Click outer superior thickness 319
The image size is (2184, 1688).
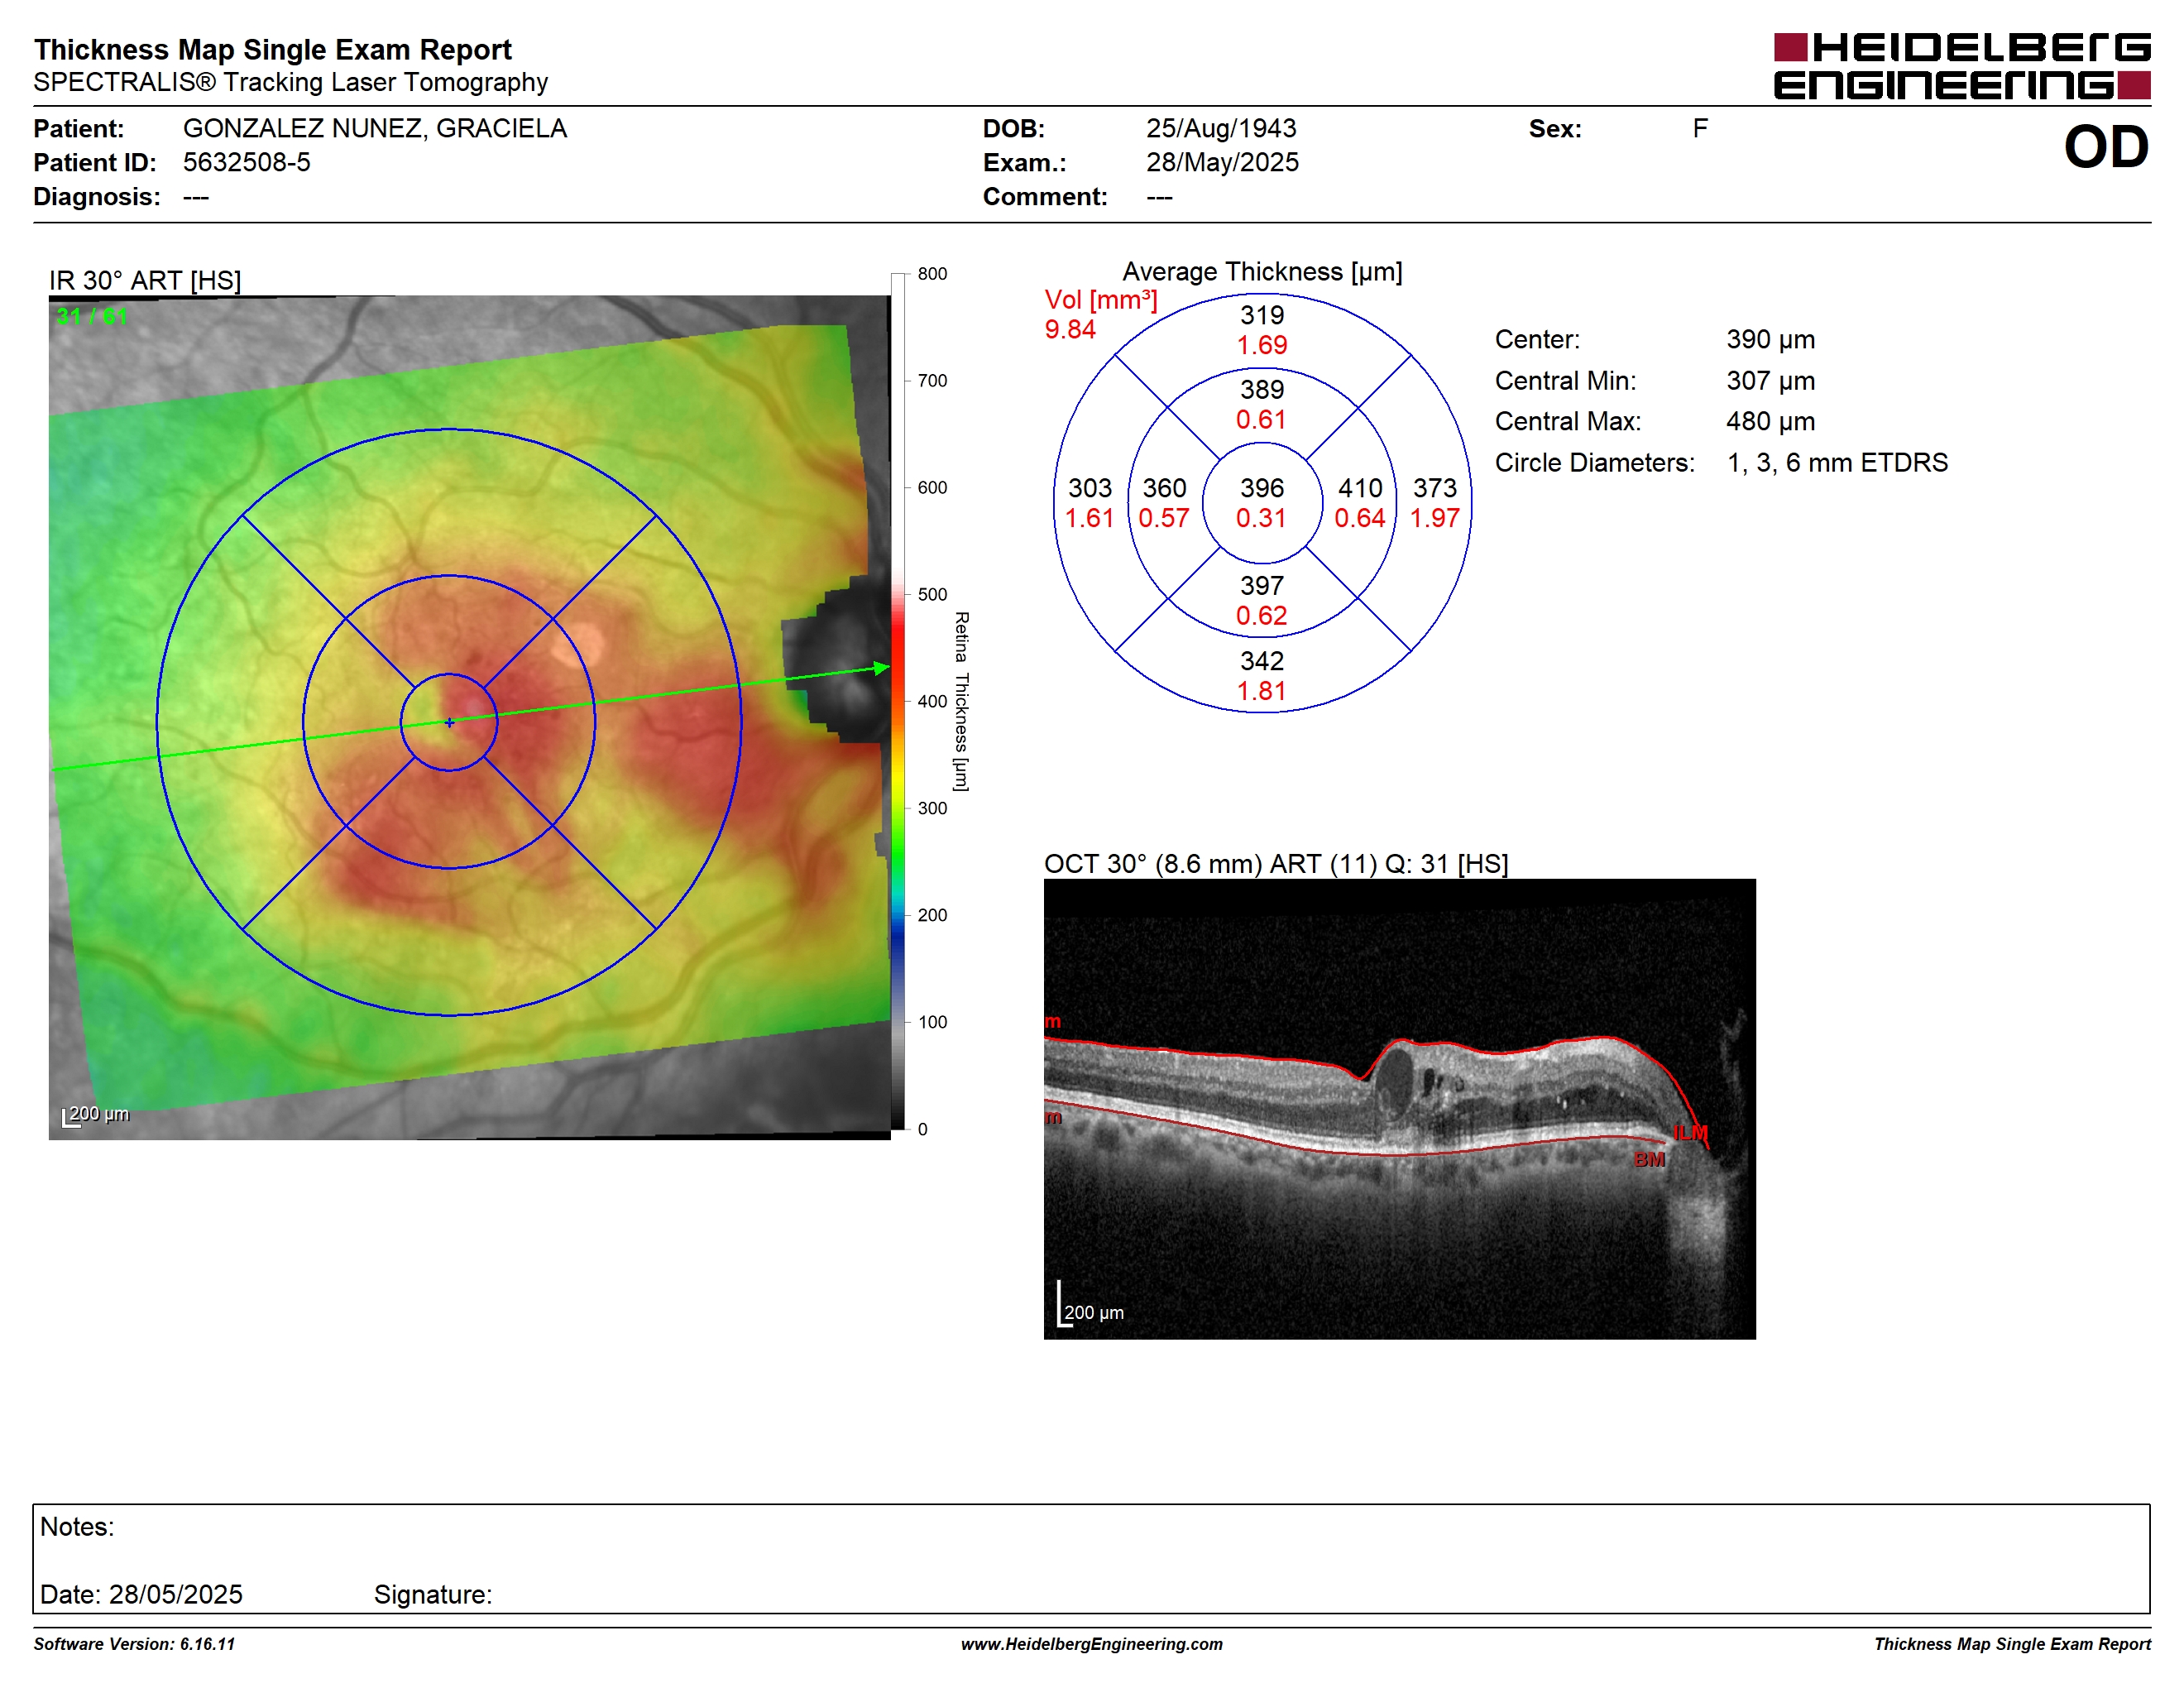1262,315
